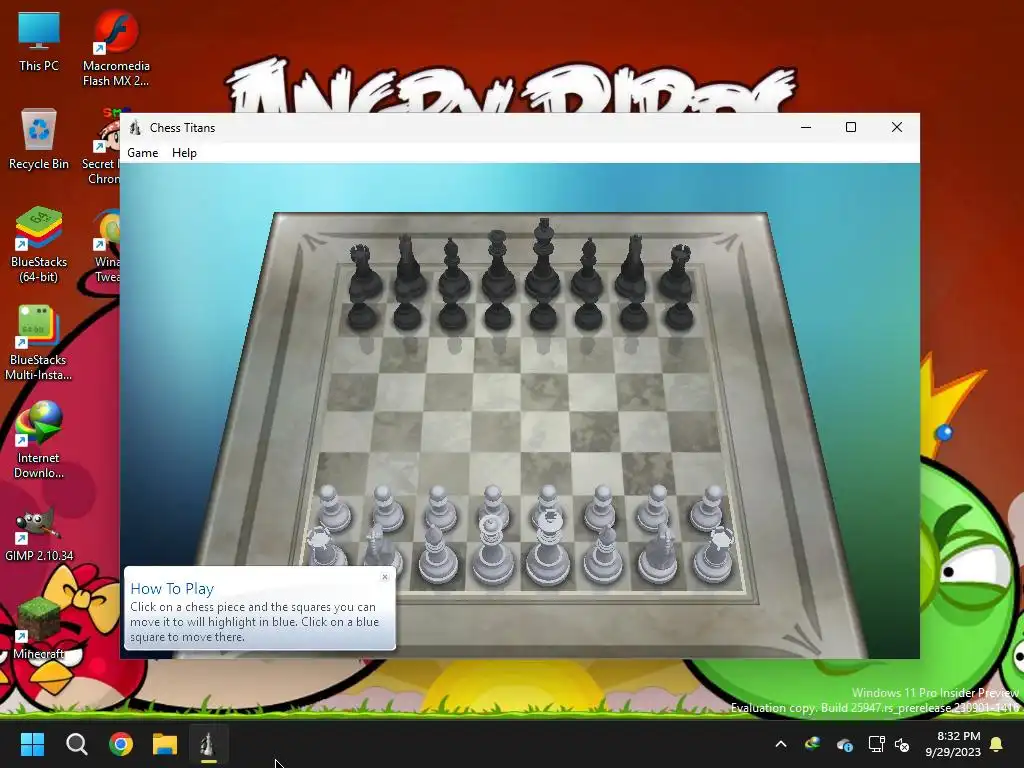
Task: Open This PC desktop icon
Action: click(39, 42)
